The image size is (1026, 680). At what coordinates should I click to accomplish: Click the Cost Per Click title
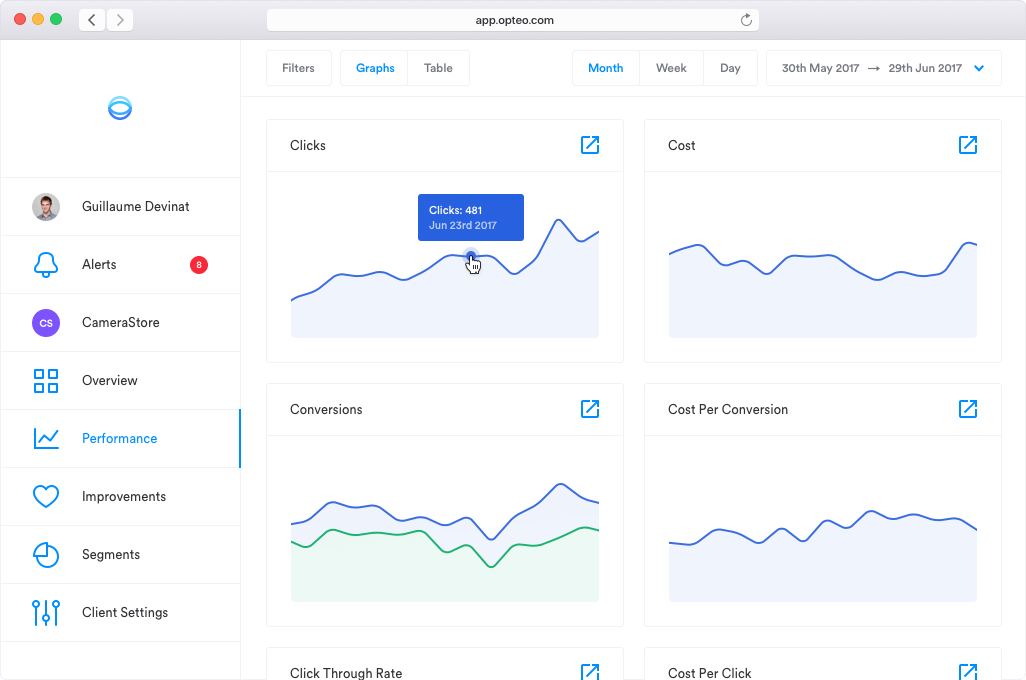[709, 673]
